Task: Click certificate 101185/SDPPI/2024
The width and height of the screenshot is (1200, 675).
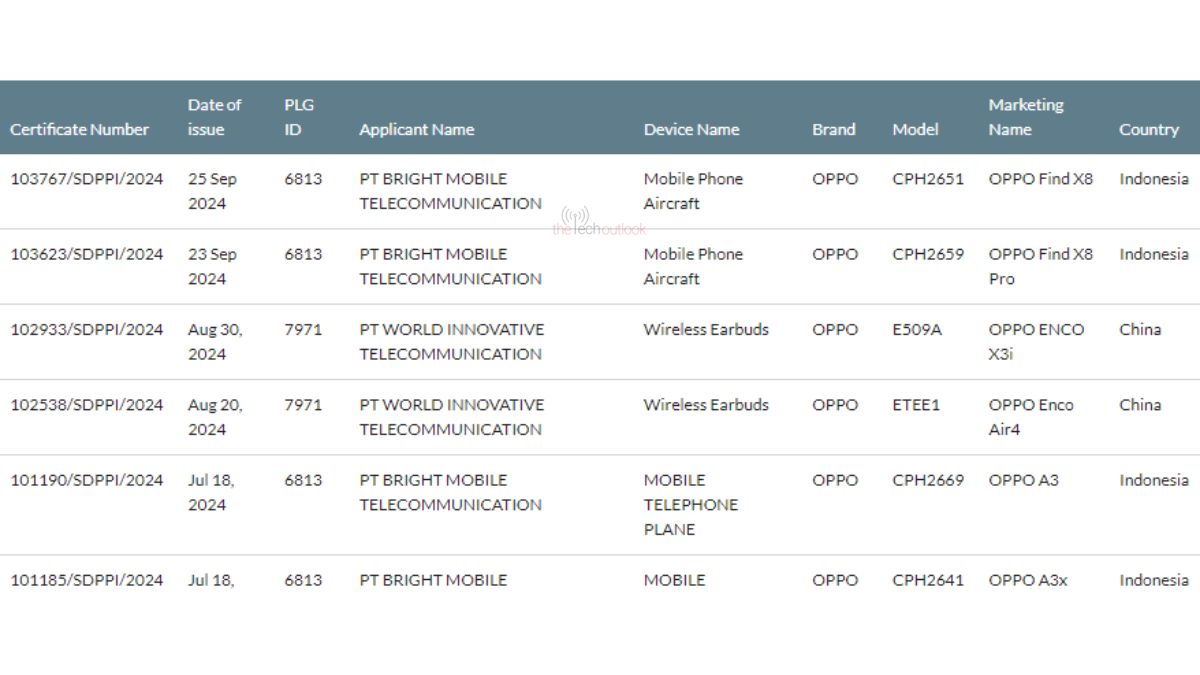Action: click(x=86, y=580)
